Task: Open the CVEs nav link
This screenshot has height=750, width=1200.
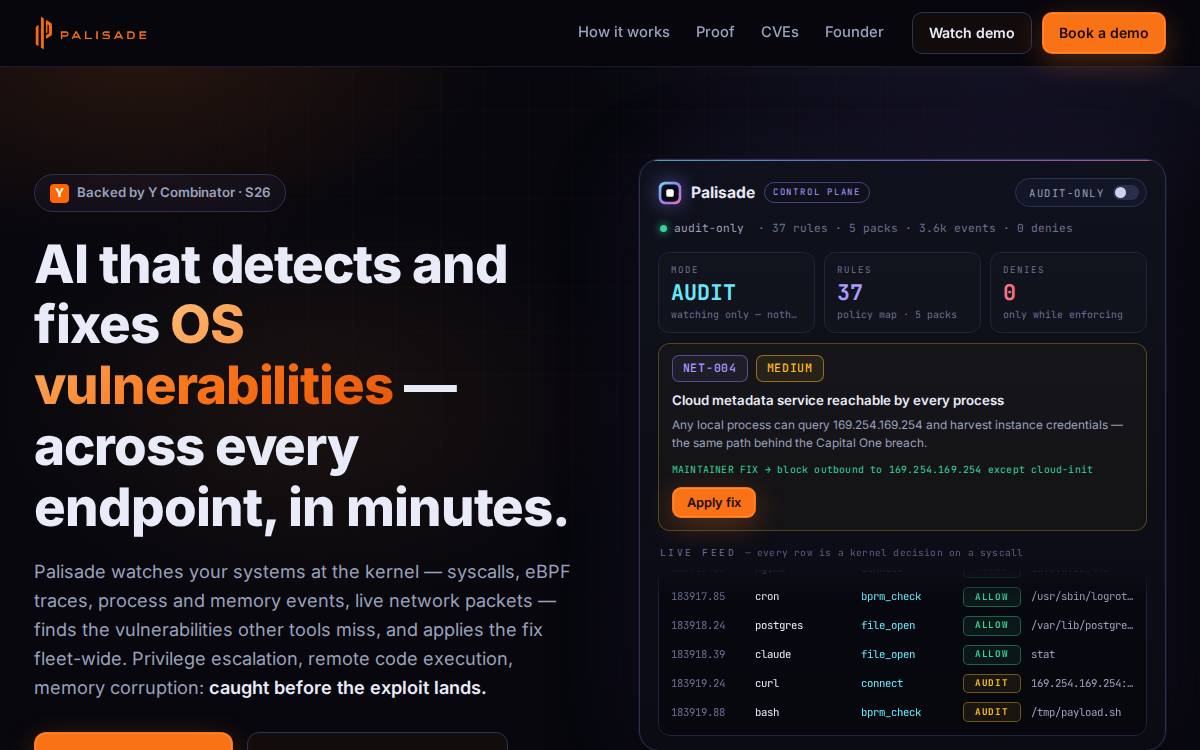Action: (x=780, y=32)
